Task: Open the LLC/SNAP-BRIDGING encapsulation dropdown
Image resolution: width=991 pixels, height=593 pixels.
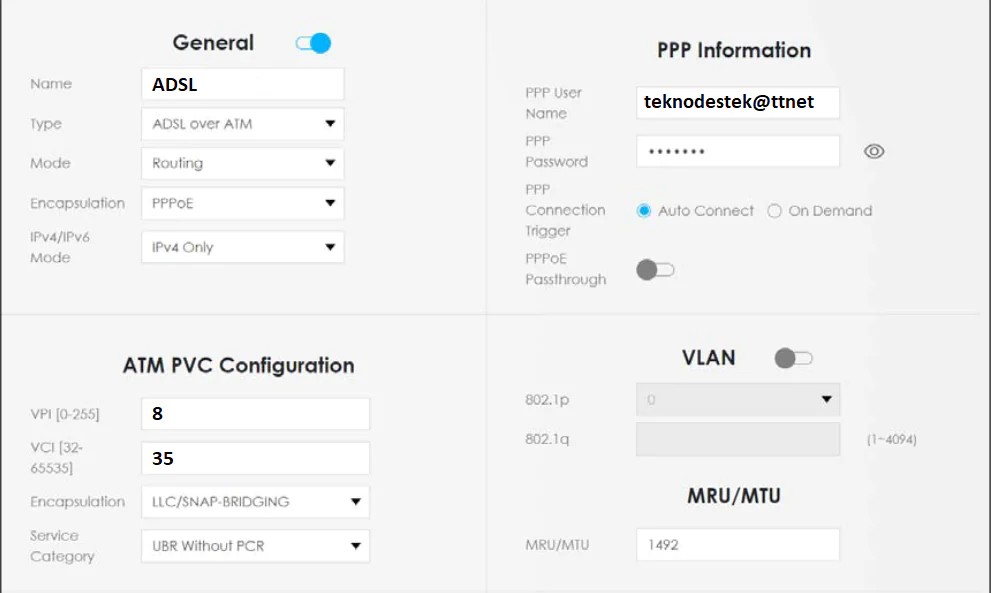Action: [x=255, y=501]
